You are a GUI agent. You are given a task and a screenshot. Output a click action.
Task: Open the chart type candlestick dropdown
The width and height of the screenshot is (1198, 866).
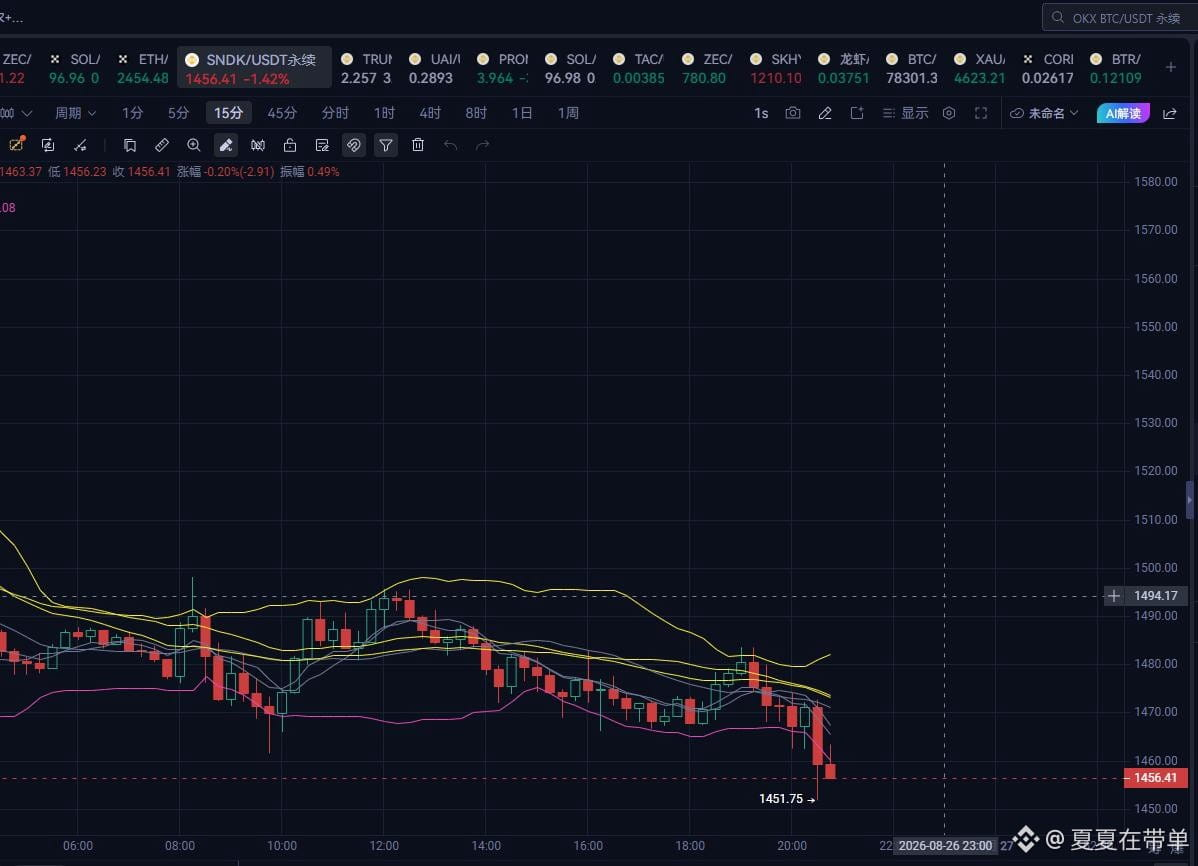[x=15, y=113]
